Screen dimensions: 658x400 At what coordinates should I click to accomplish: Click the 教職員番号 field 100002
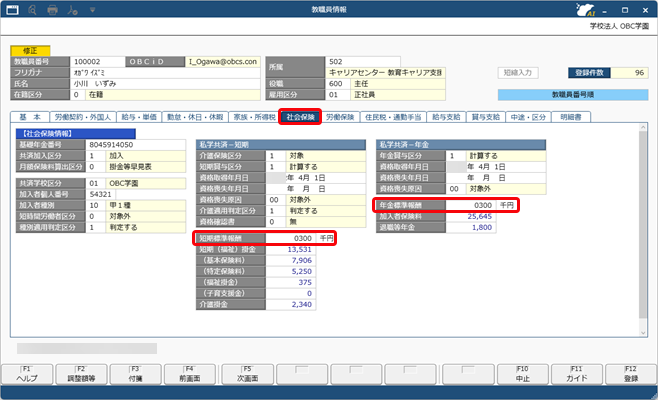pos(97,62)
